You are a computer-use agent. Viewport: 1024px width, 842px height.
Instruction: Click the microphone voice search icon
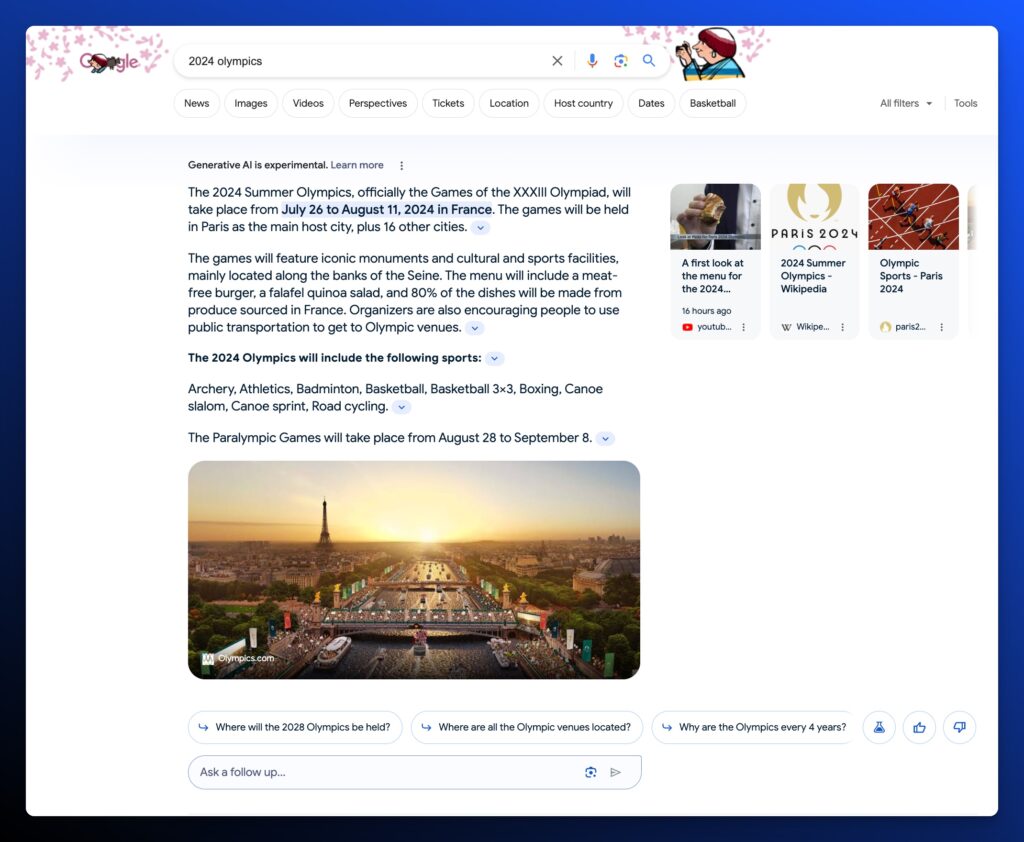pos(592,61)
